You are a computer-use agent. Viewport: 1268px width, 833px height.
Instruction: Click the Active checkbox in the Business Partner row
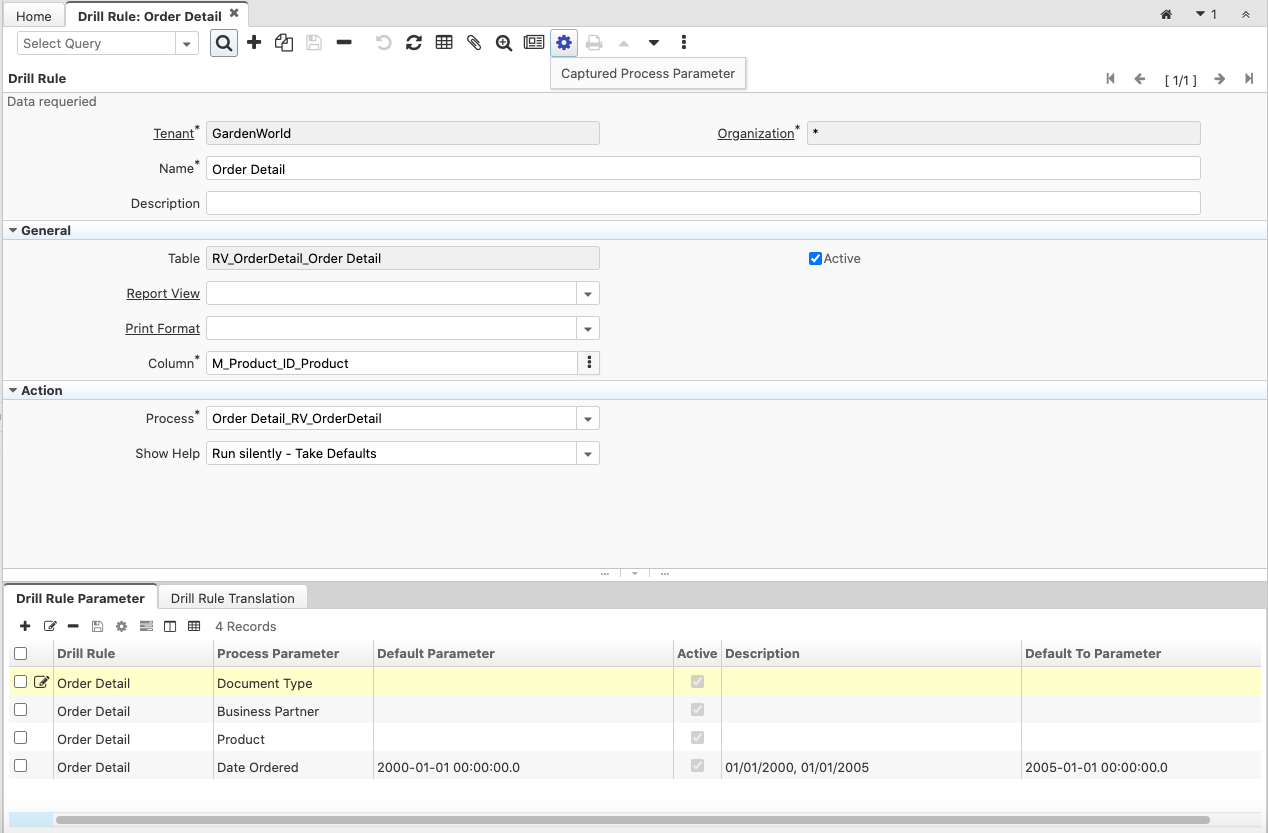coord(697,710)
